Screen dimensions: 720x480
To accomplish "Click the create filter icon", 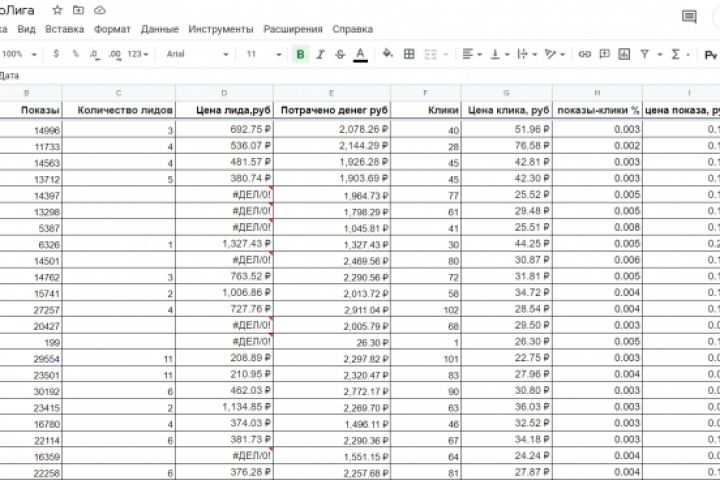I will pos(645,54).
